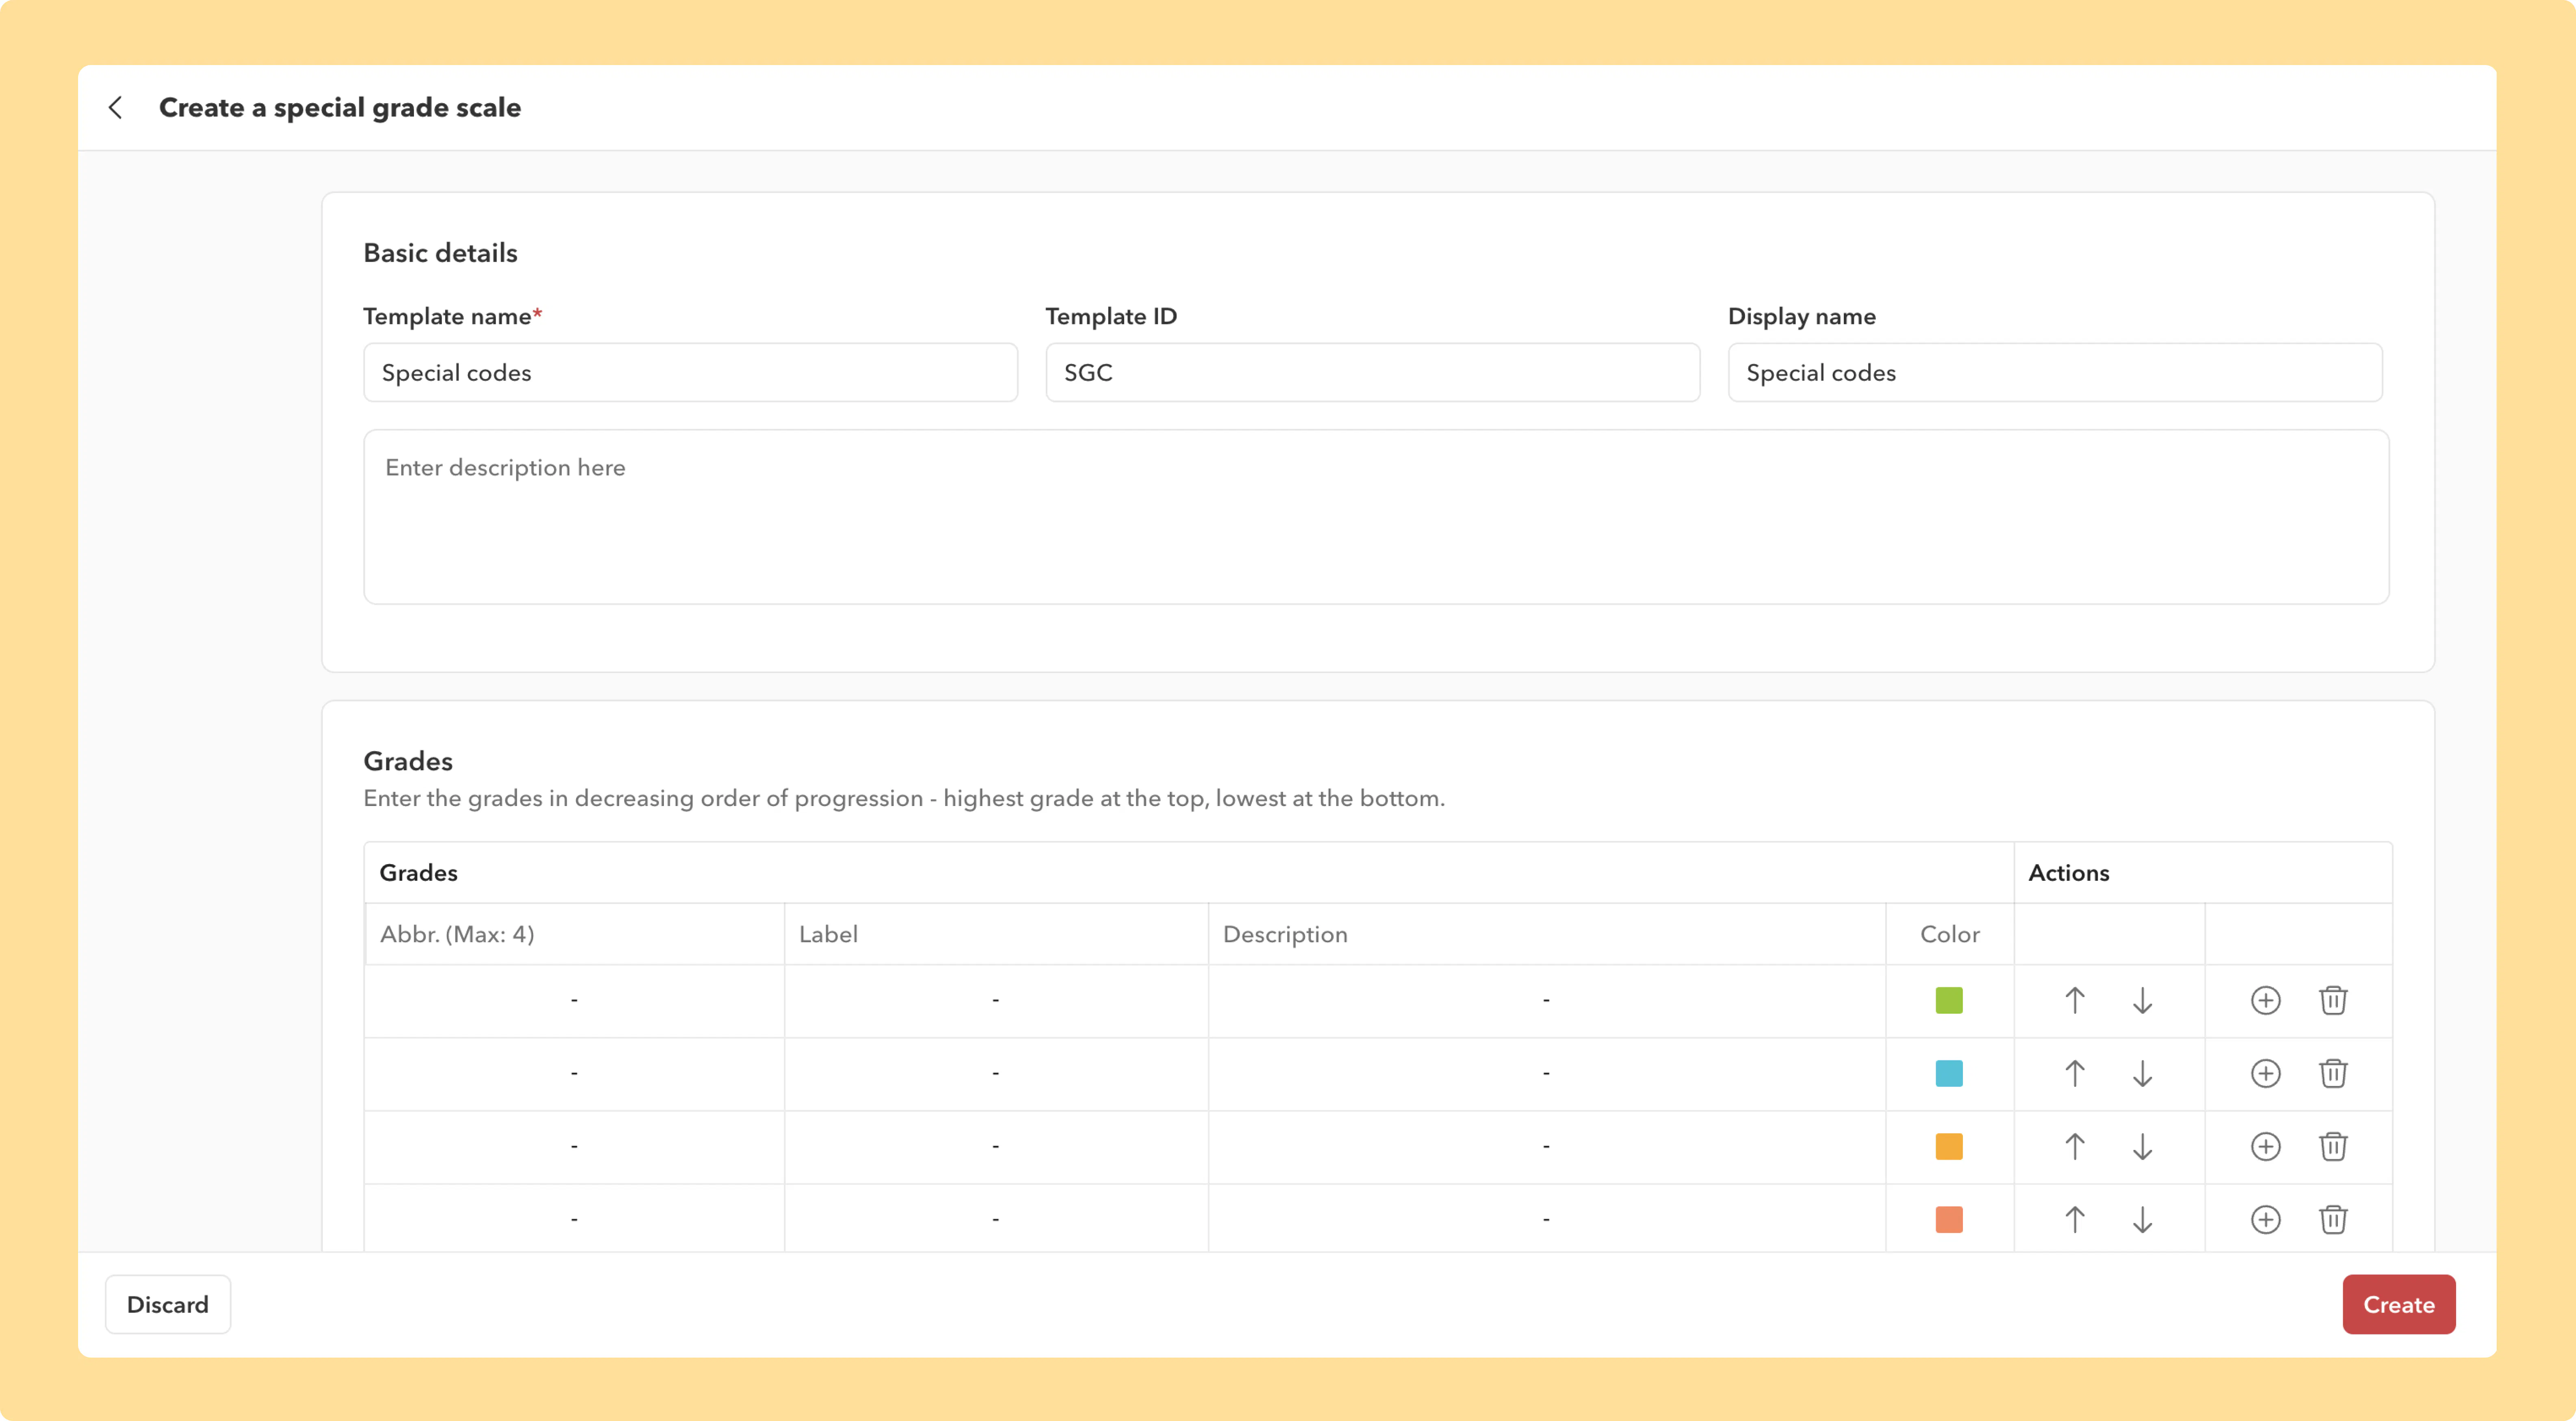2576x1421 pixels.
Task: Move the green-swatch grade row down
Action: point(2142,1000)
